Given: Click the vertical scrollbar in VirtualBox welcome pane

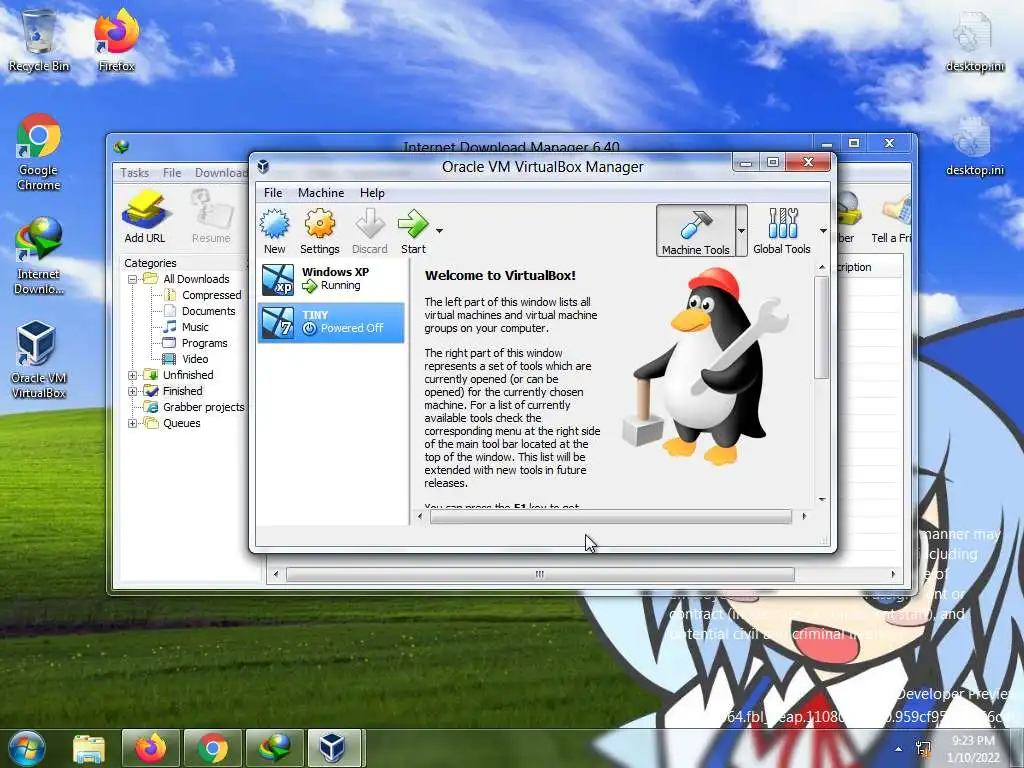Looking at the screenshot, I should 822,327.
